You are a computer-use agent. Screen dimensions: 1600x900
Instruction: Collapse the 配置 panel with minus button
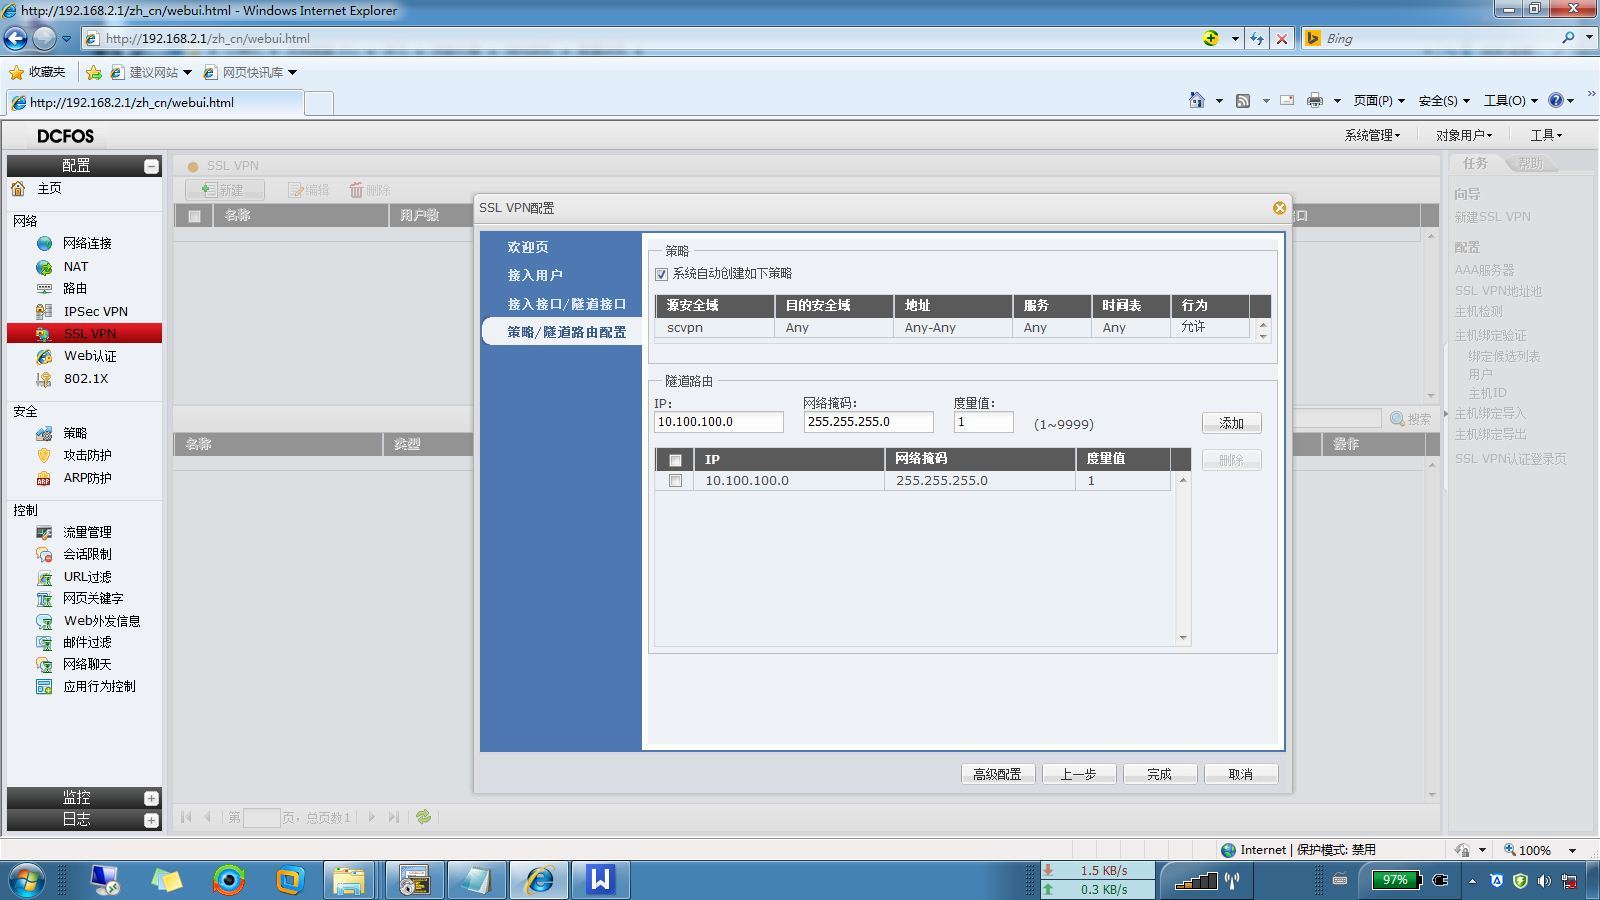pos(151,166)
